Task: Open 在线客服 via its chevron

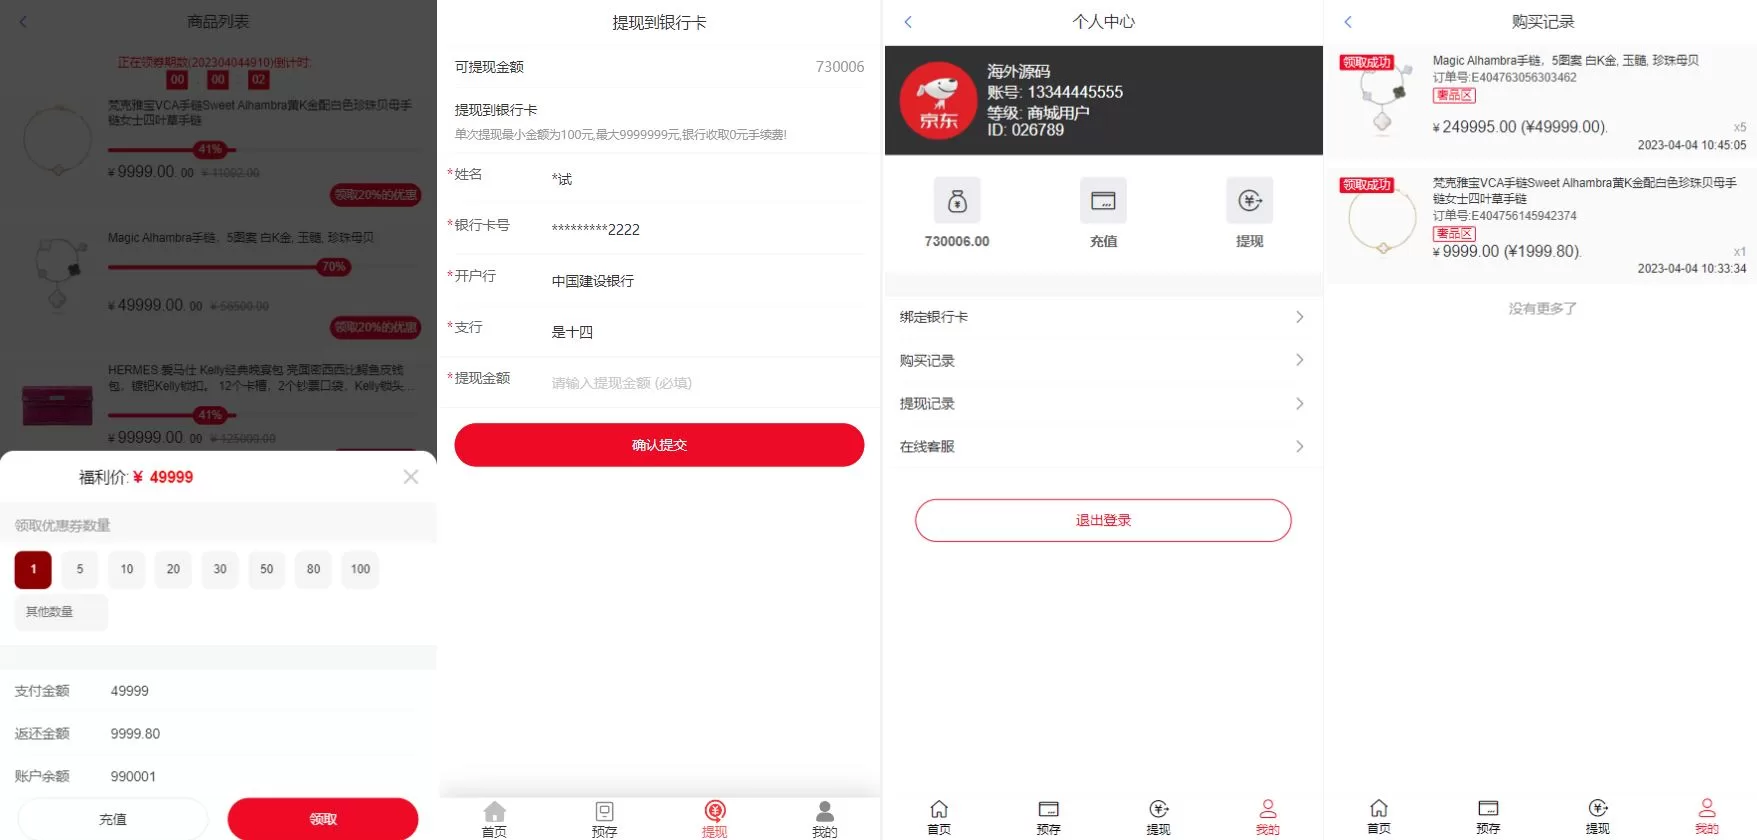Action: click(x=1299, y=447)
